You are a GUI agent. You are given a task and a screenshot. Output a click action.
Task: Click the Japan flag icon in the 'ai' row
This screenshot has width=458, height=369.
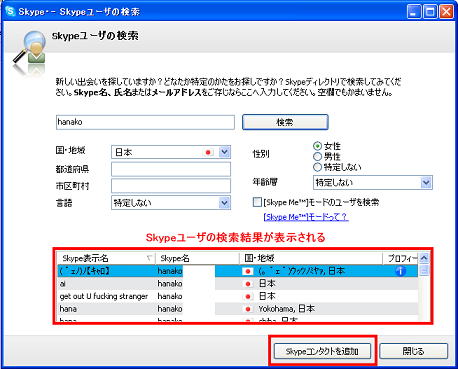tap(247, 284)
